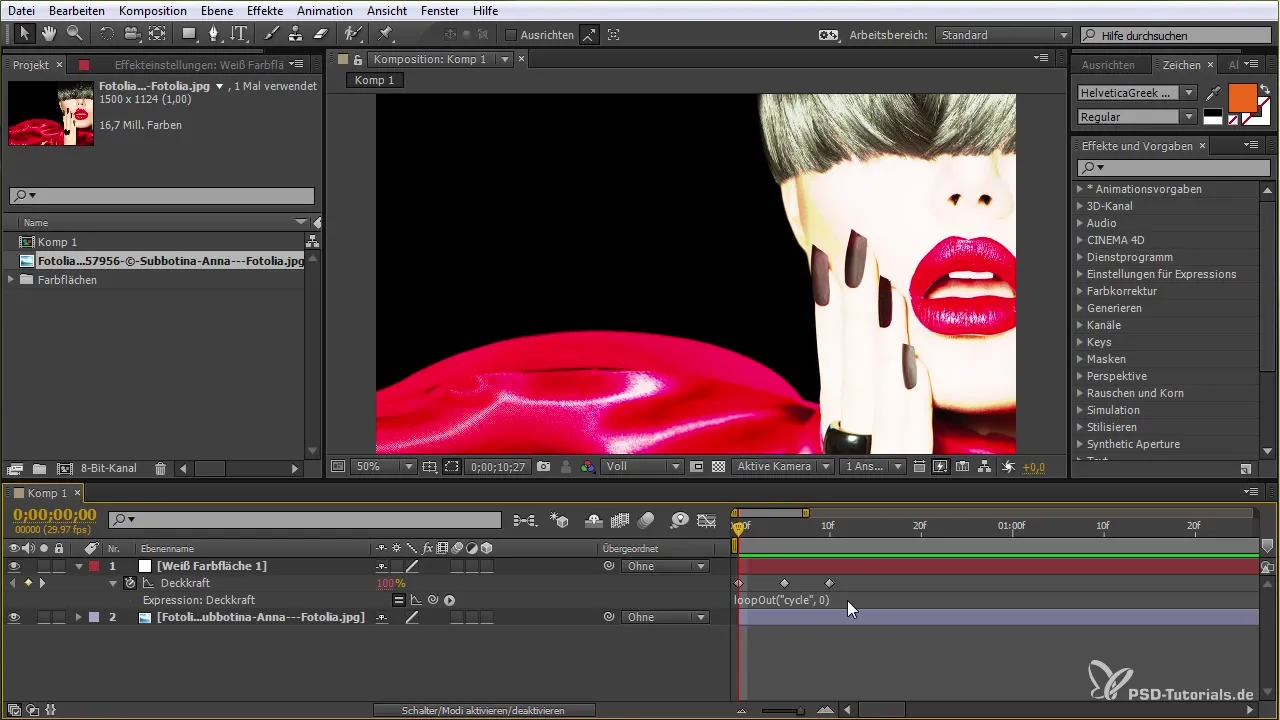Image resolution: width=1280 pixels, height=720 pixels.
Task: Open the Arbeitsbereich Standard dropdown
Action: point(1003,35)
